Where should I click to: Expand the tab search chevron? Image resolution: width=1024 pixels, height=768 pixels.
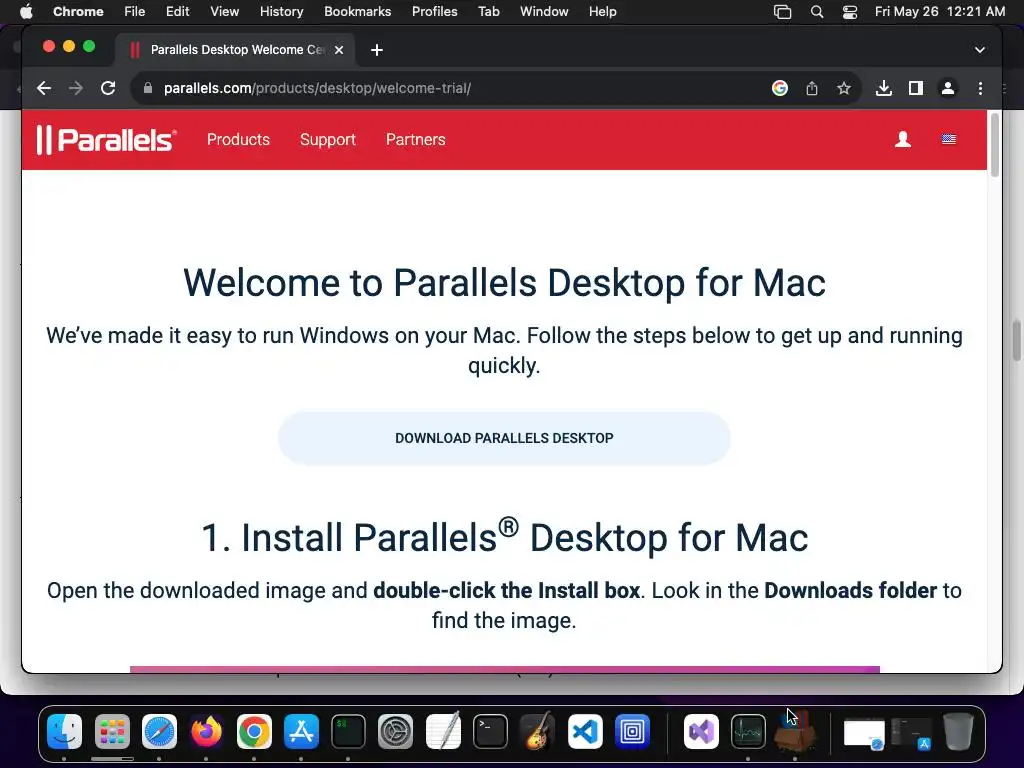(x=980, y=50)
